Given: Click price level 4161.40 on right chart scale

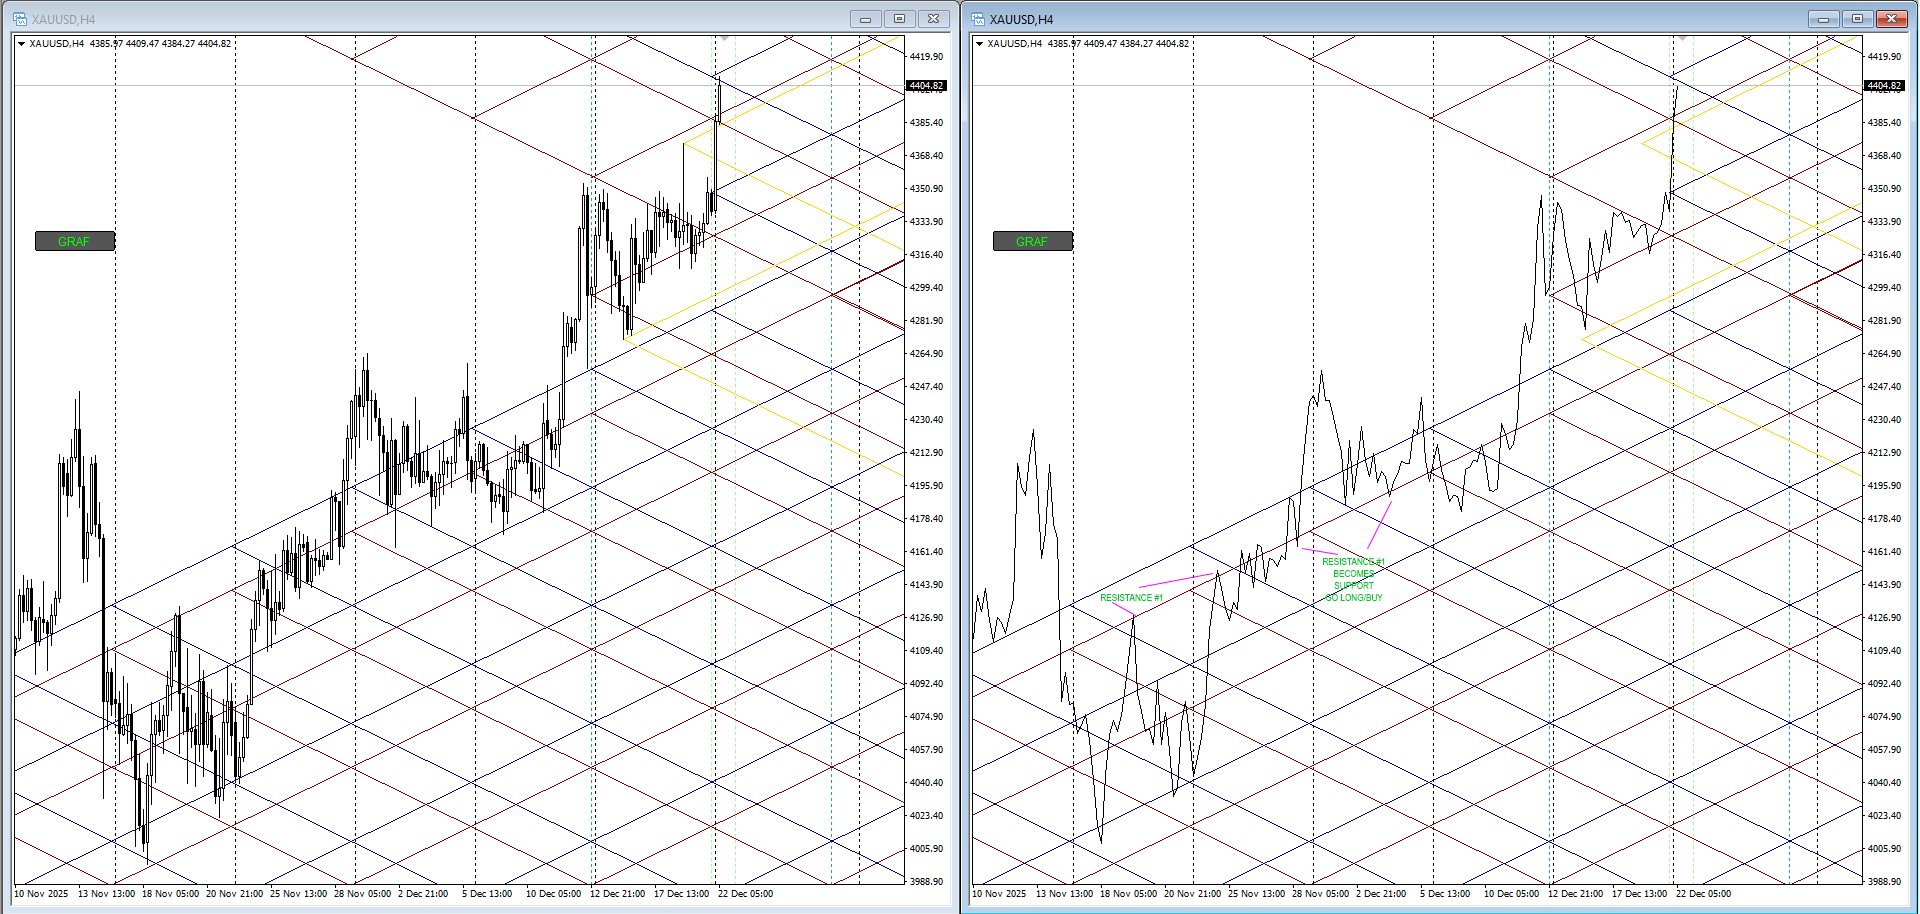Looking at the screenshot, I should pos(1884,552).
